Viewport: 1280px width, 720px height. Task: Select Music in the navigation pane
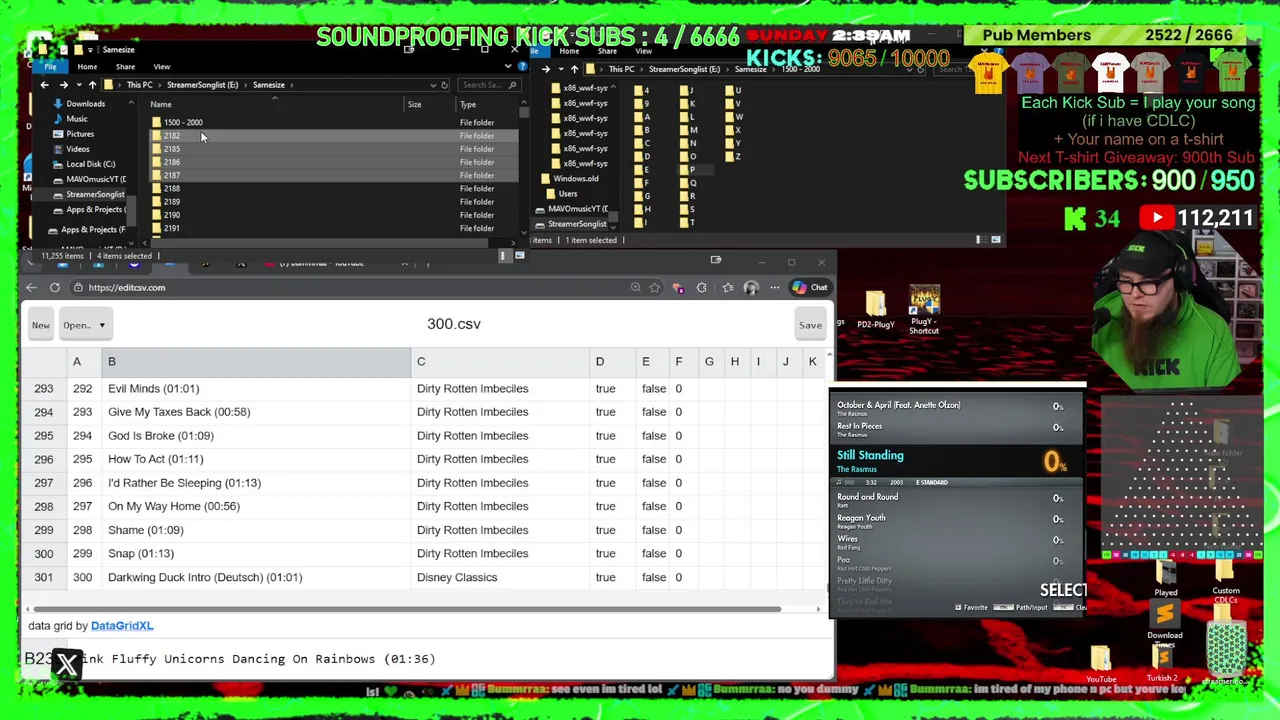pos(77,119)
